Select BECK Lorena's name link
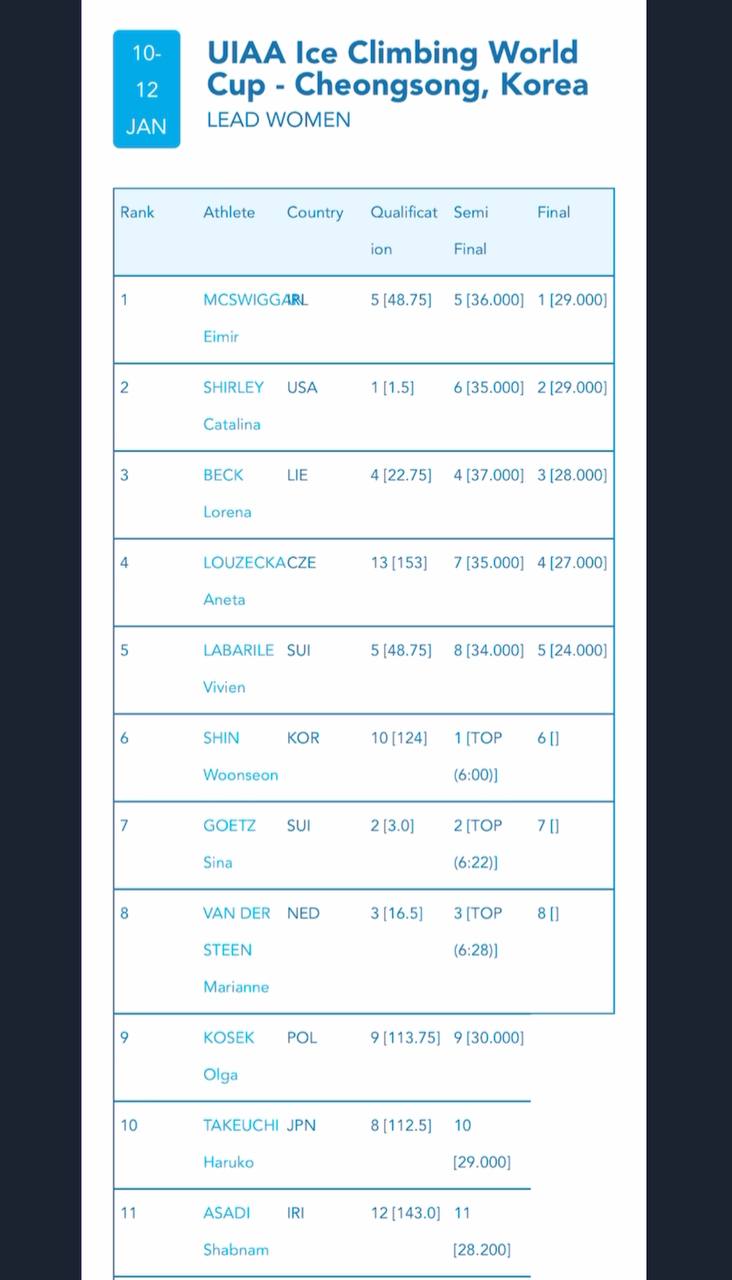732x1280 pixels. point(227,493)
